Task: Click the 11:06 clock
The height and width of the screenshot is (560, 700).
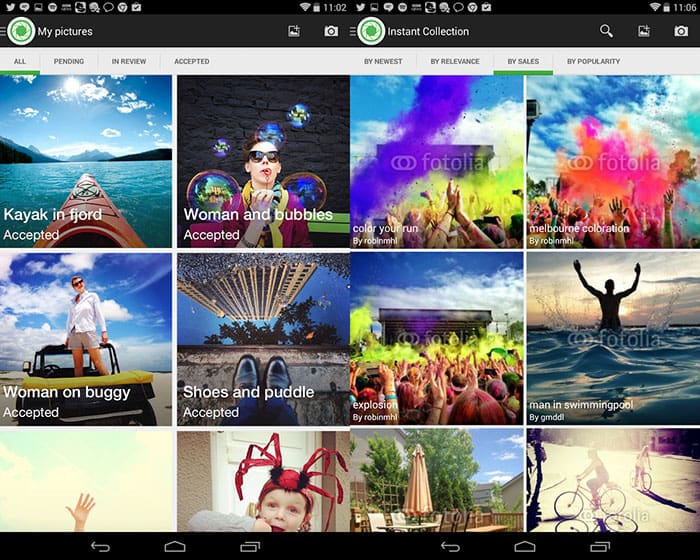Action: pos(685,8)
